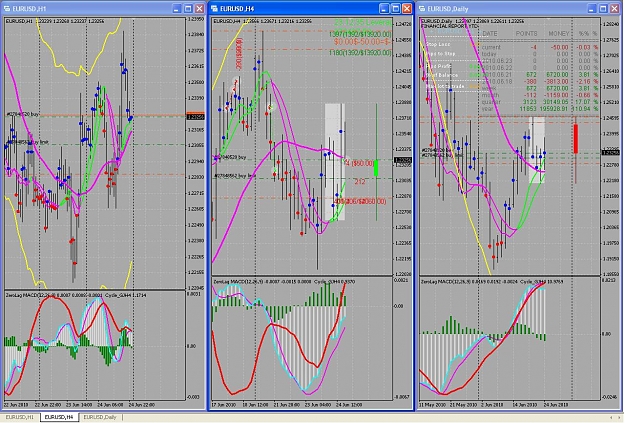Select the '#27846562 buy limit' label in H4 chart

coord(235,175)
